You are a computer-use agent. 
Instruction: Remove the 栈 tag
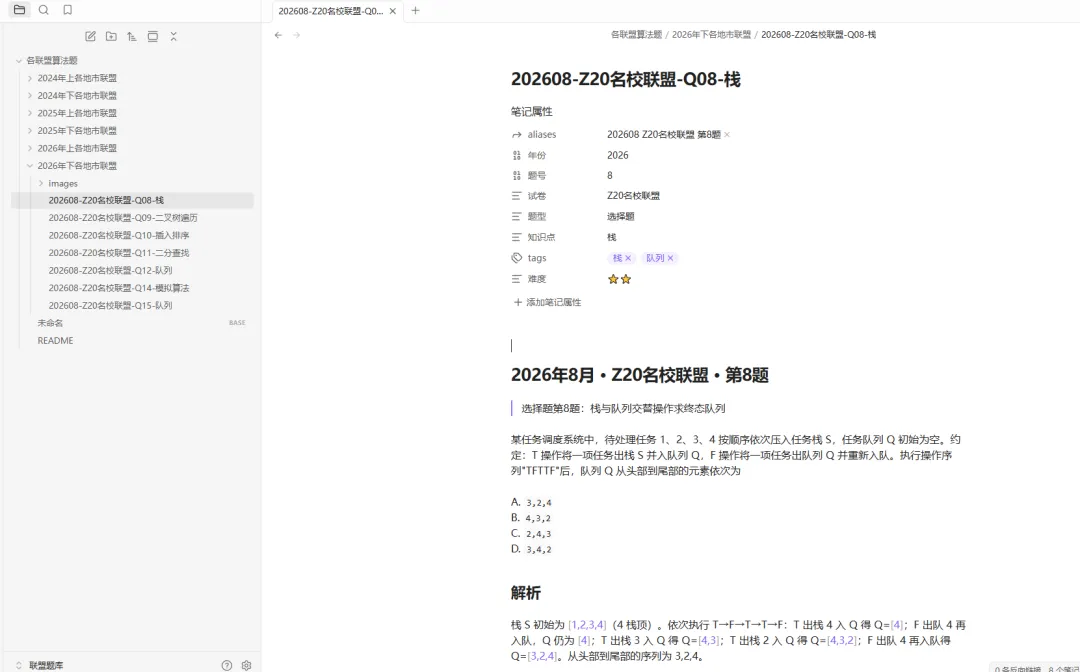(x=628, y=258)
